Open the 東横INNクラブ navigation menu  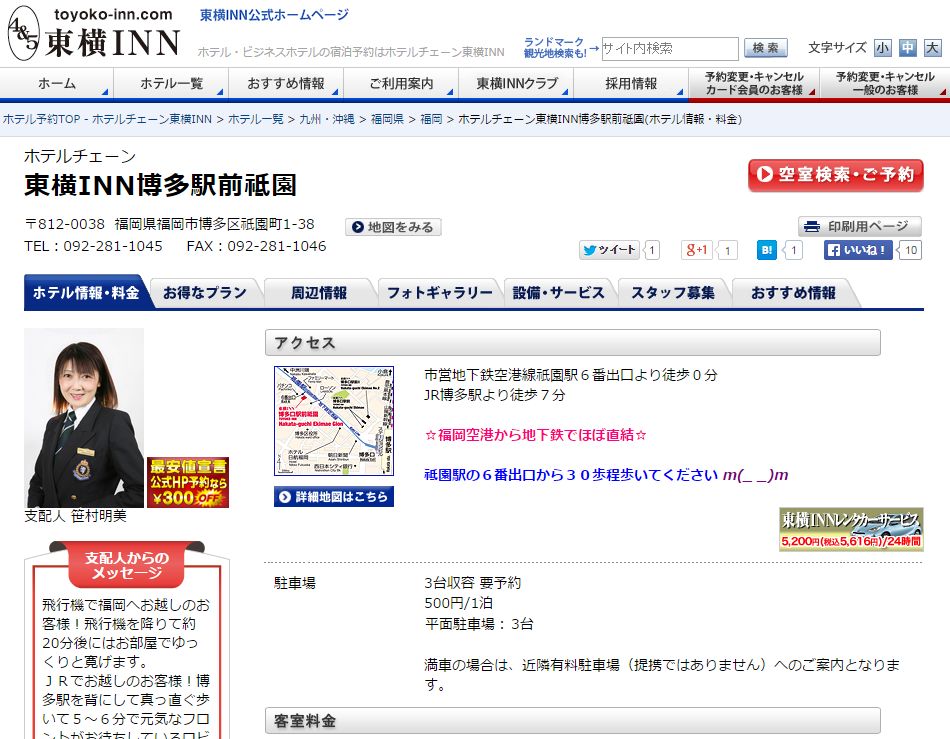click(516, 84)
